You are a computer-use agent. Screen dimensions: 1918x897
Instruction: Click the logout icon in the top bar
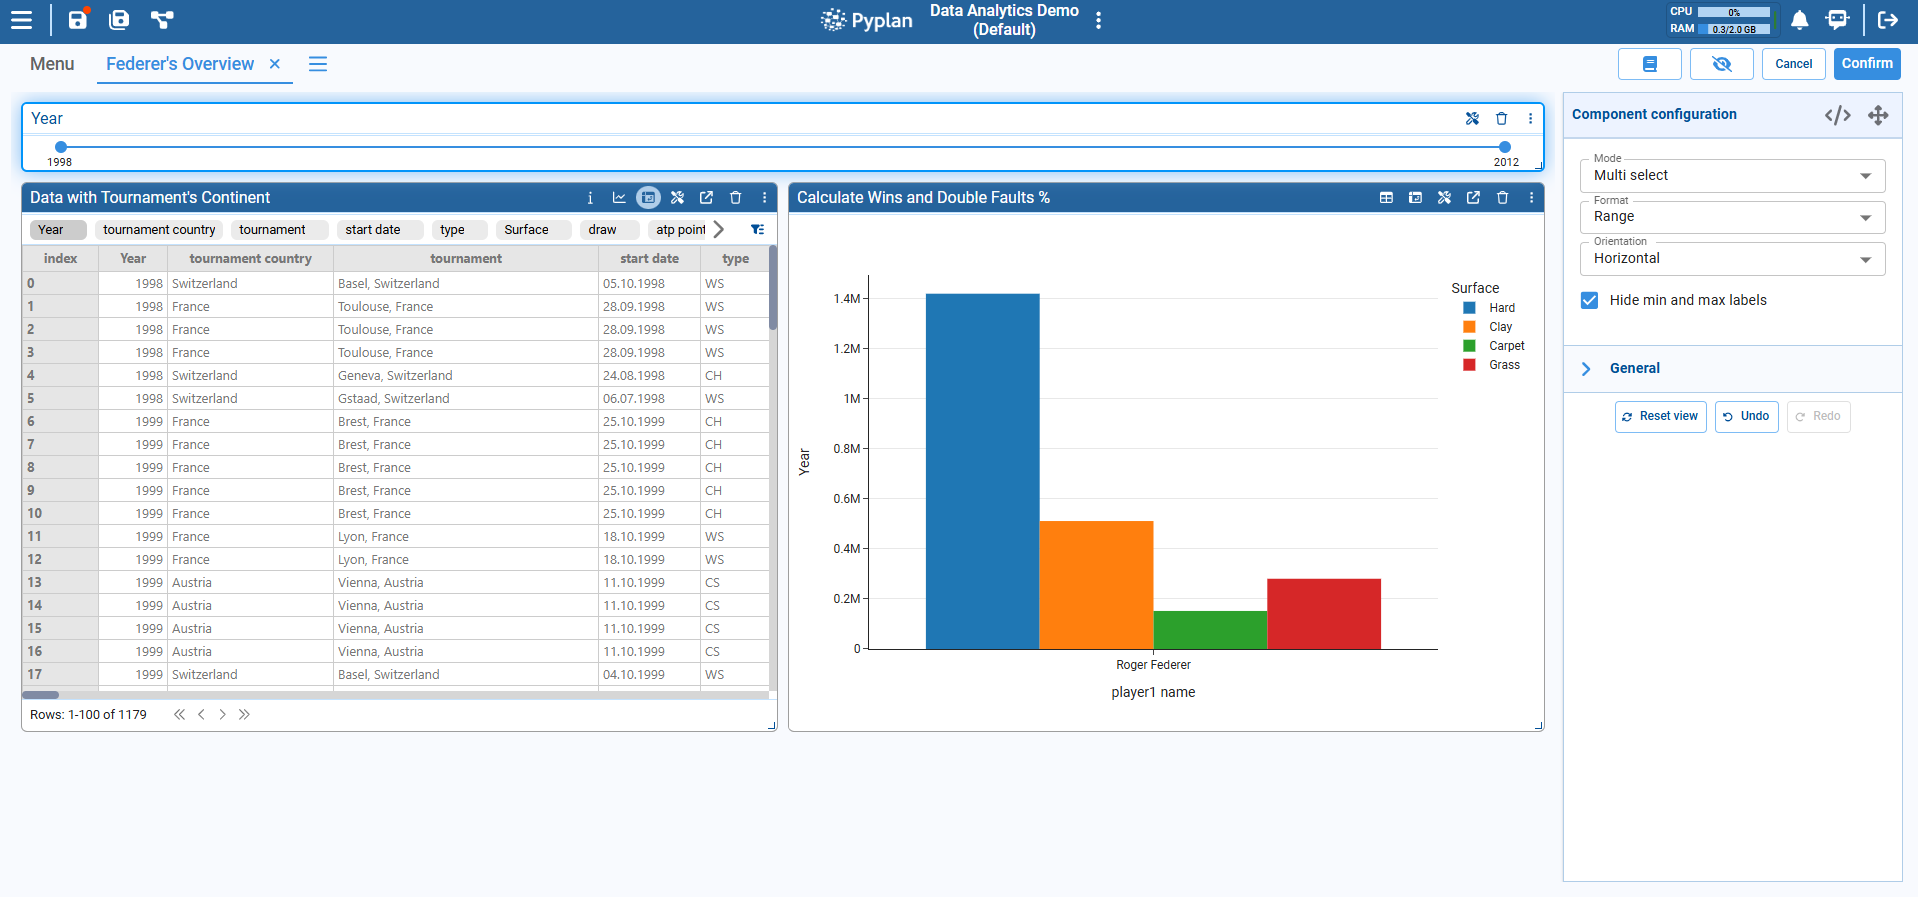tap(1887, 20)
